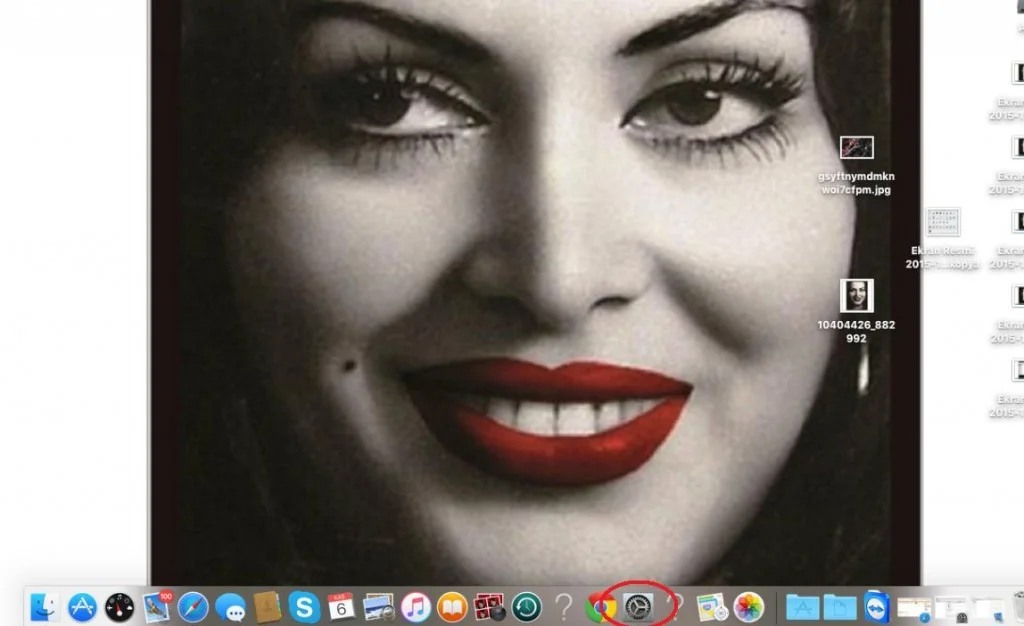Launch iTunes music note icon
This screenshot has width=1024, height=626.
click(x=415, y=607)
